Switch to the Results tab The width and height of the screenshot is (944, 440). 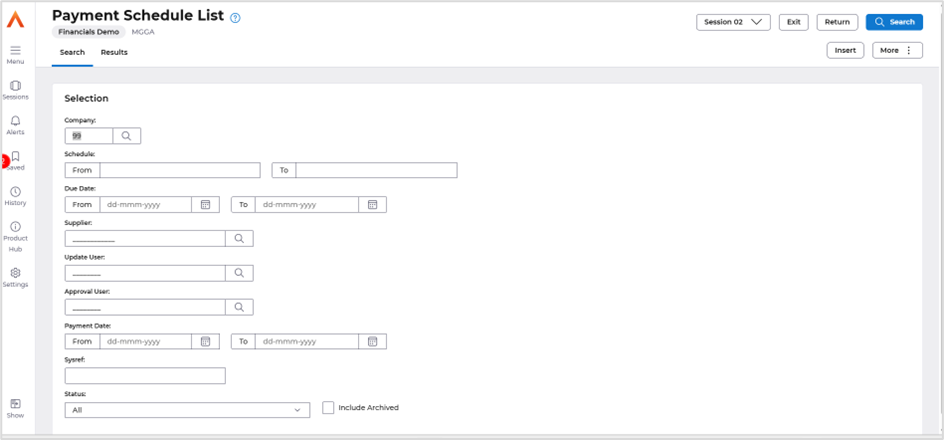114,52
